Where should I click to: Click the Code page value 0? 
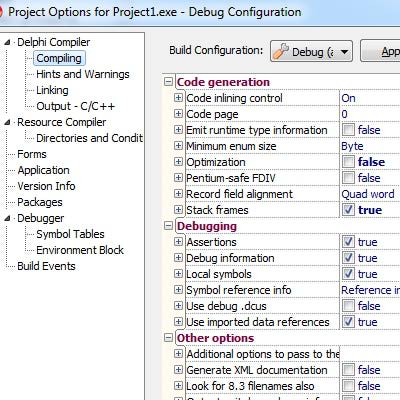coord(344,114)
